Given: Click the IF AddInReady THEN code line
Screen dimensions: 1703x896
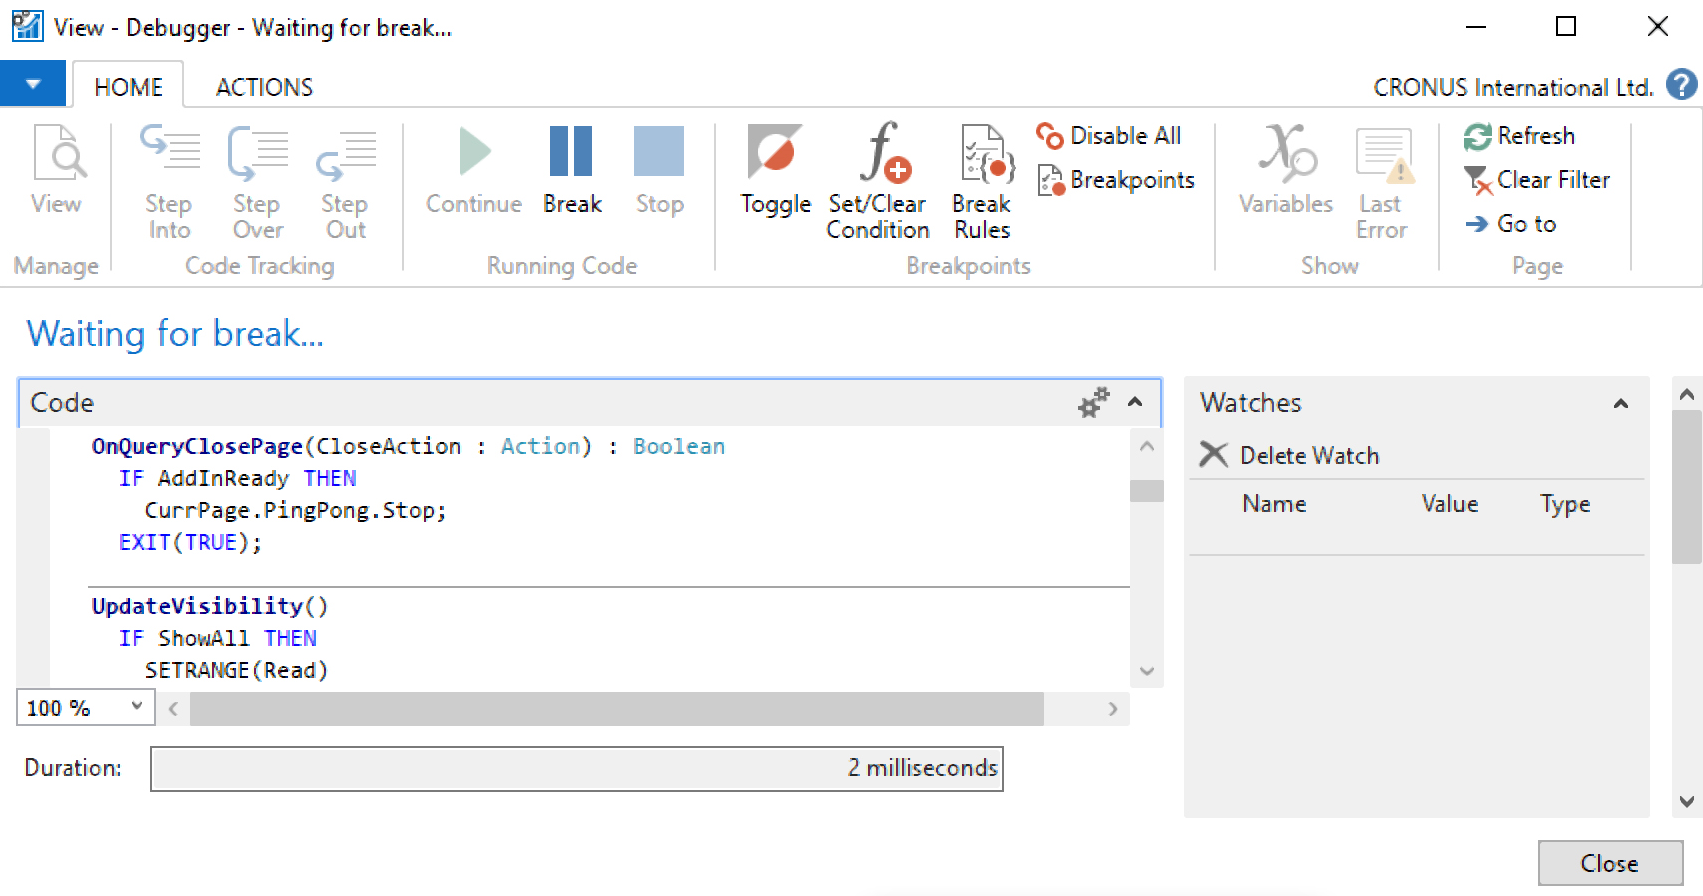Looking at the screenshot, I should click(237, 478).
